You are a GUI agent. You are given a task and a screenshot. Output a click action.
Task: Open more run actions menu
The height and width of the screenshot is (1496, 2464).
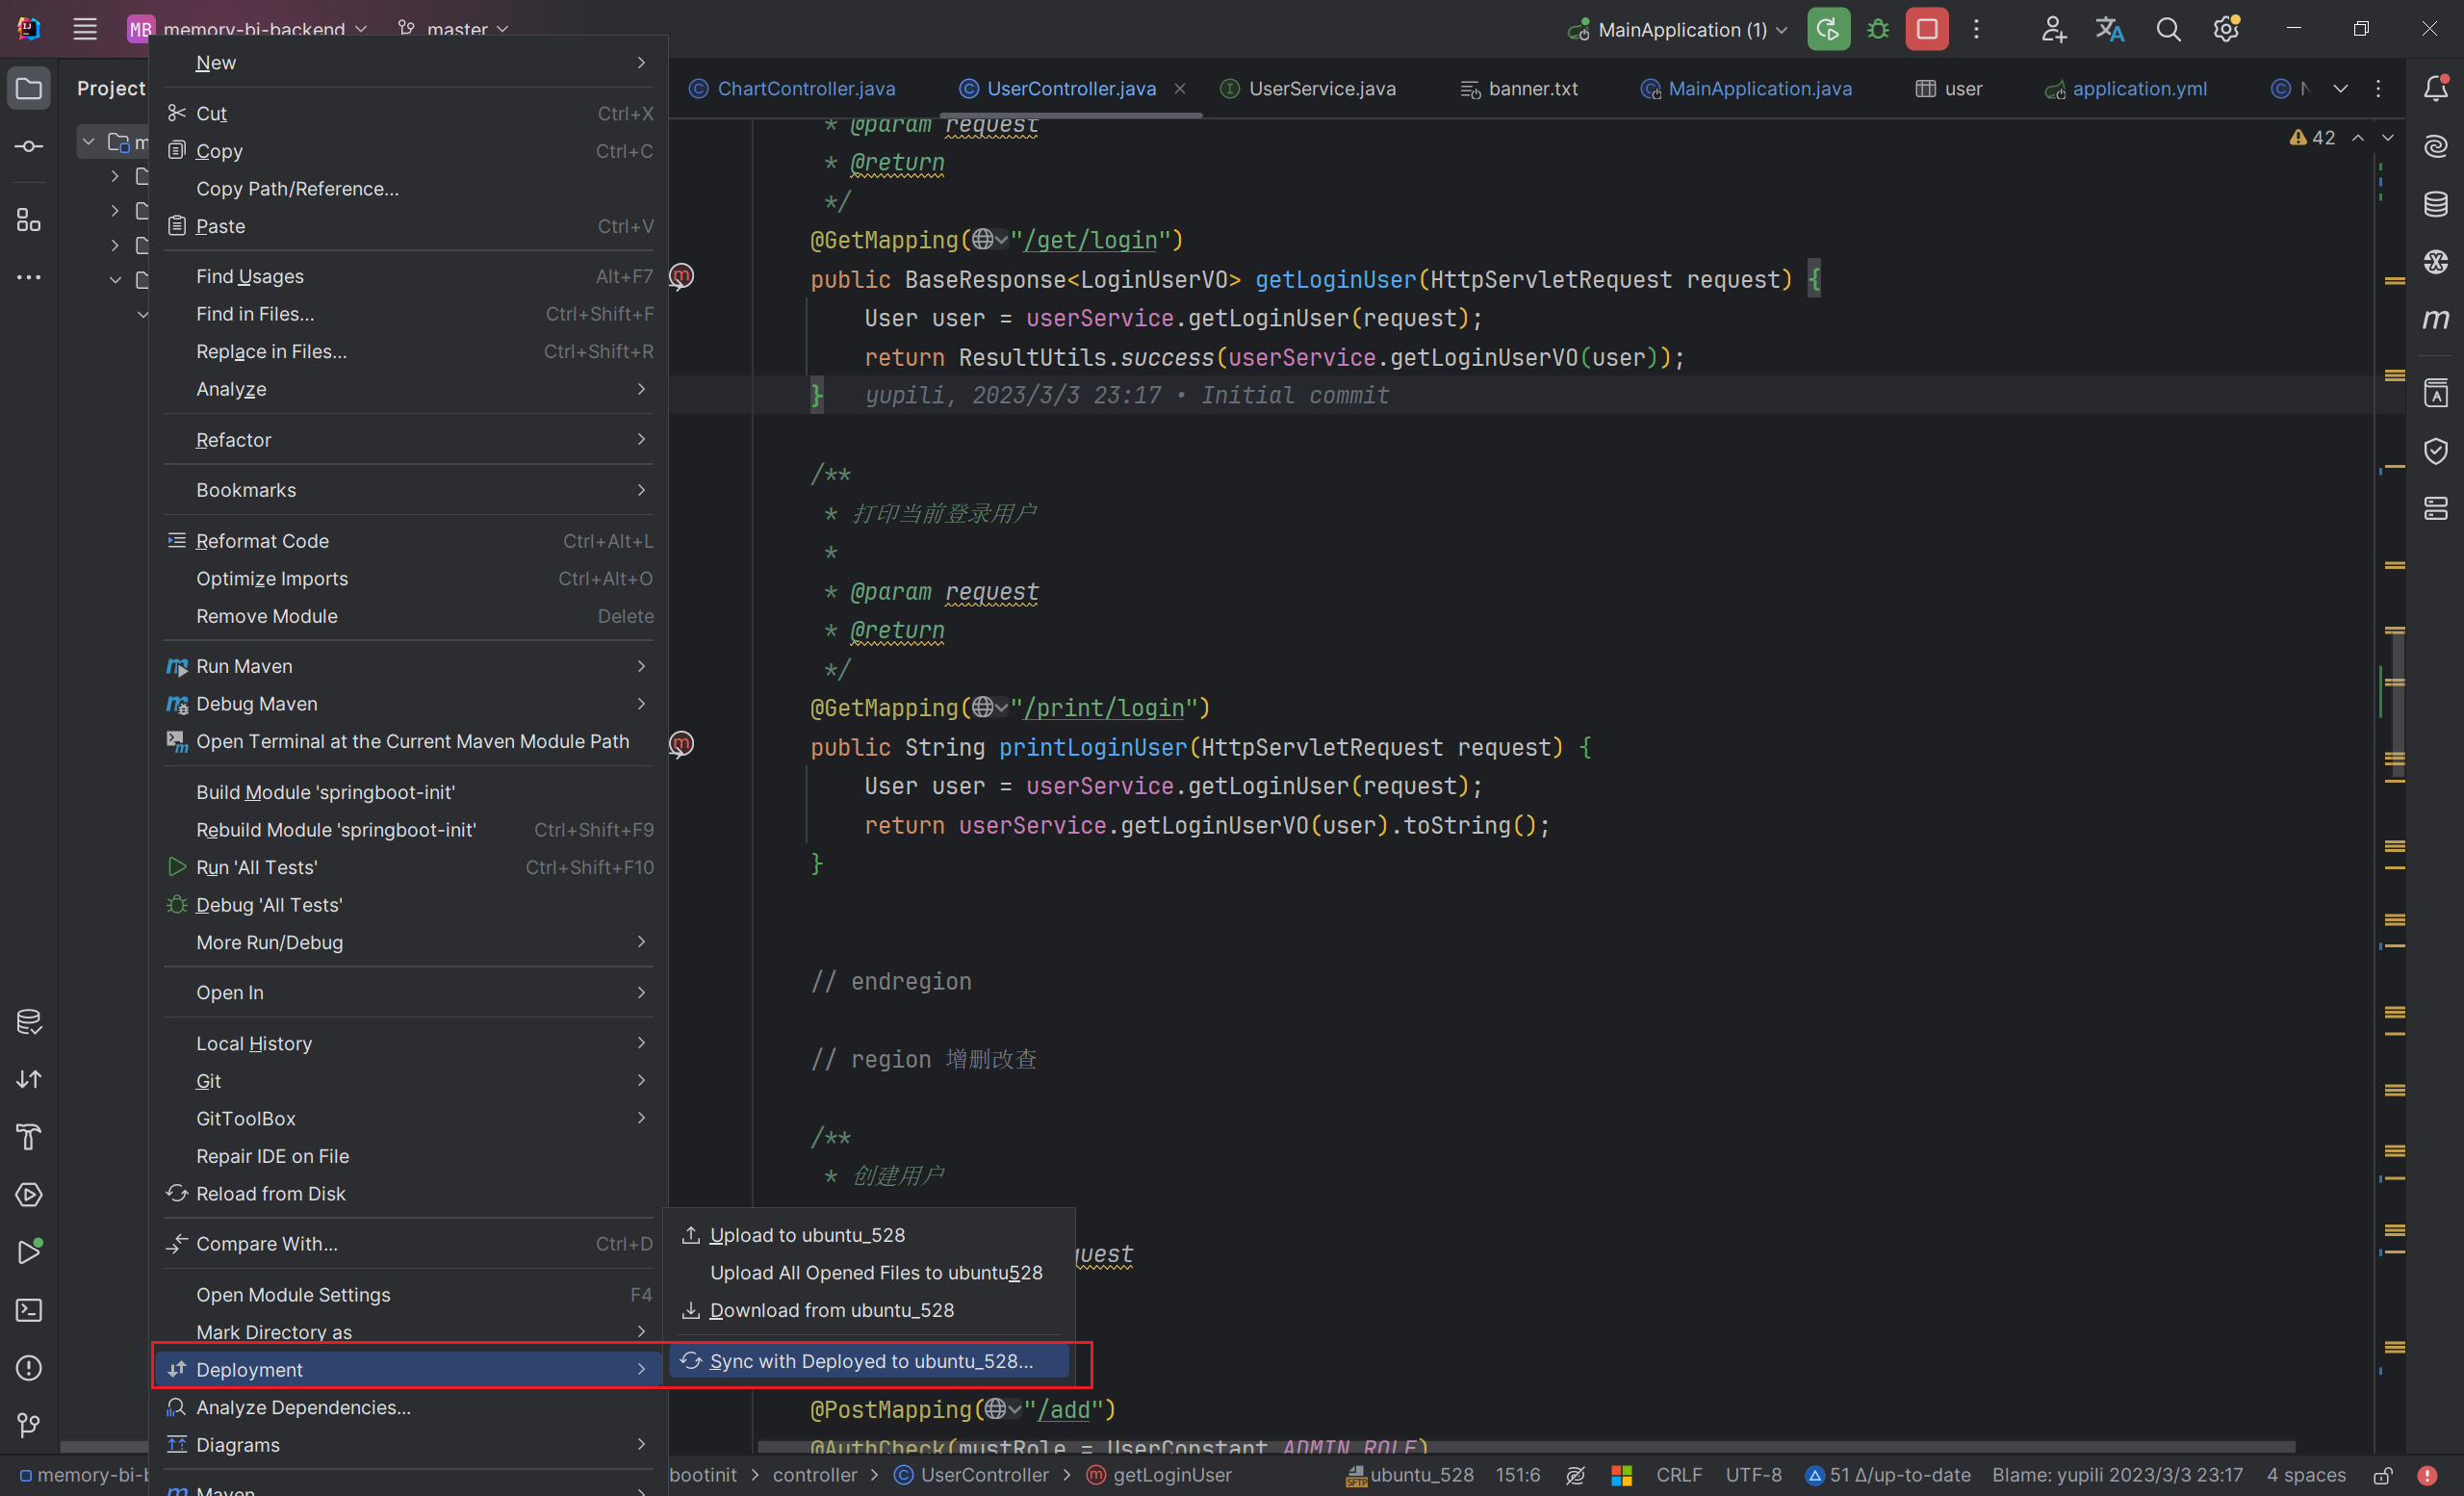tap(1976, 29)
